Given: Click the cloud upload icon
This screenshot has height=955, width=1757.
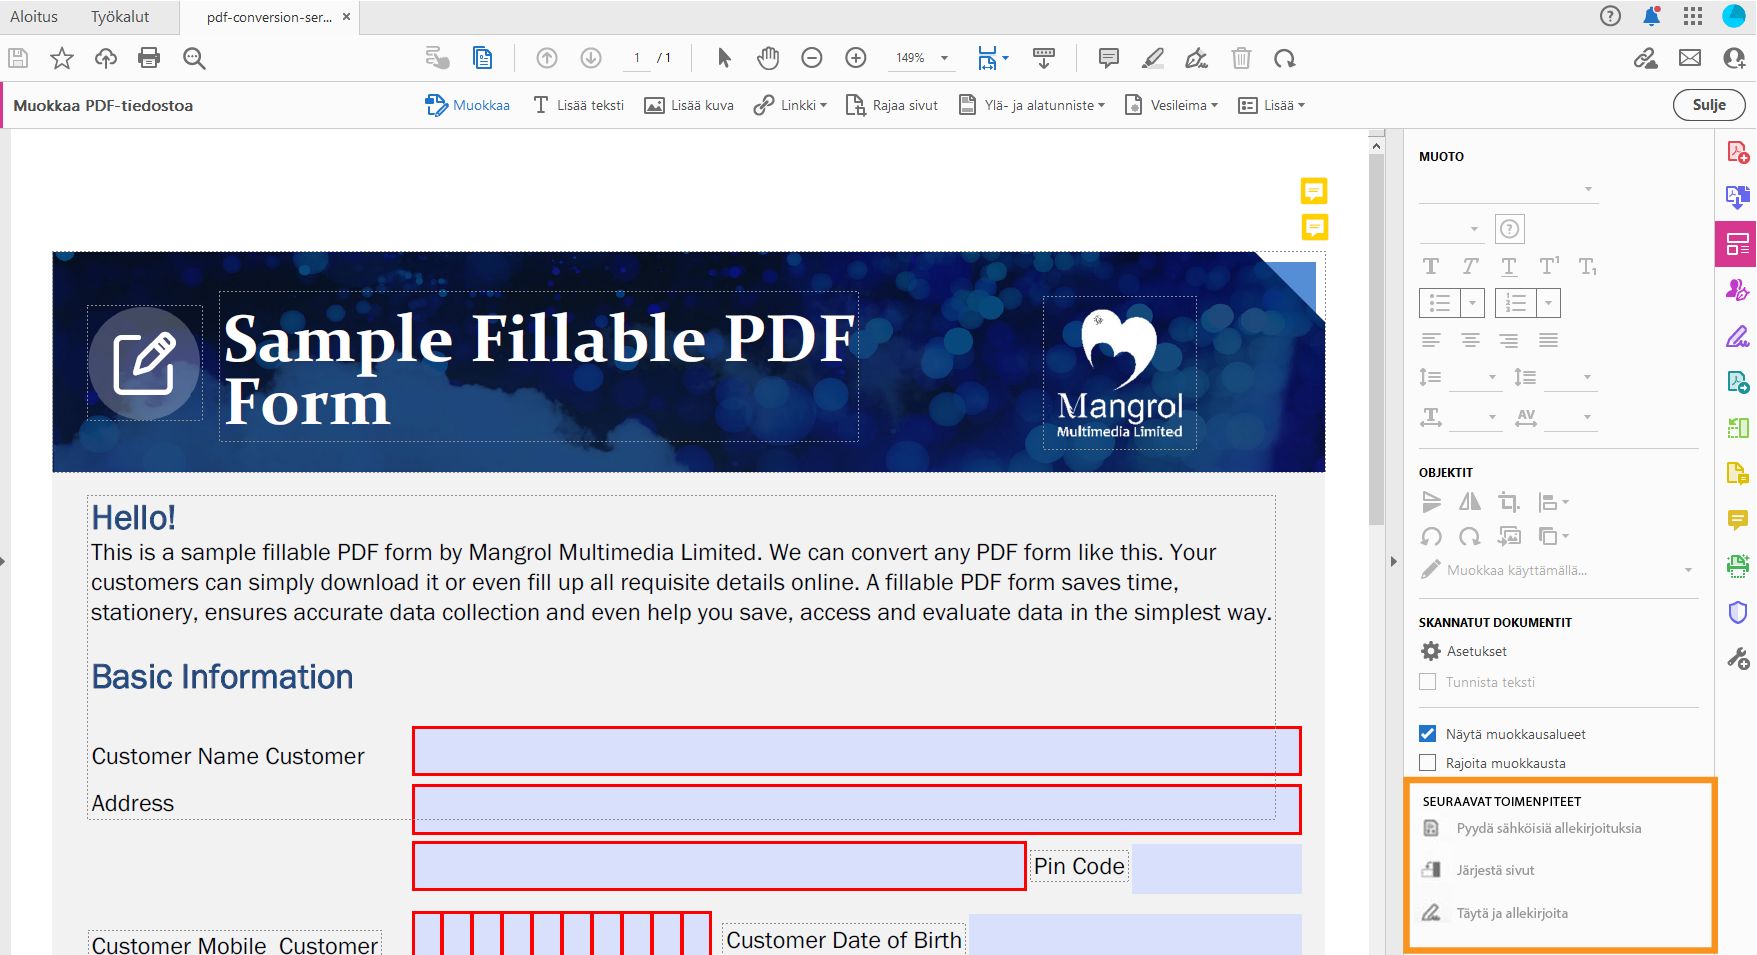Looking at the screenshot, I should [106, 58].
